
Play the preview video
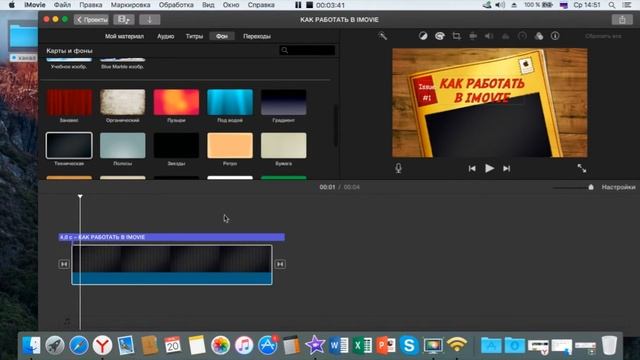(x=489, y=168)
